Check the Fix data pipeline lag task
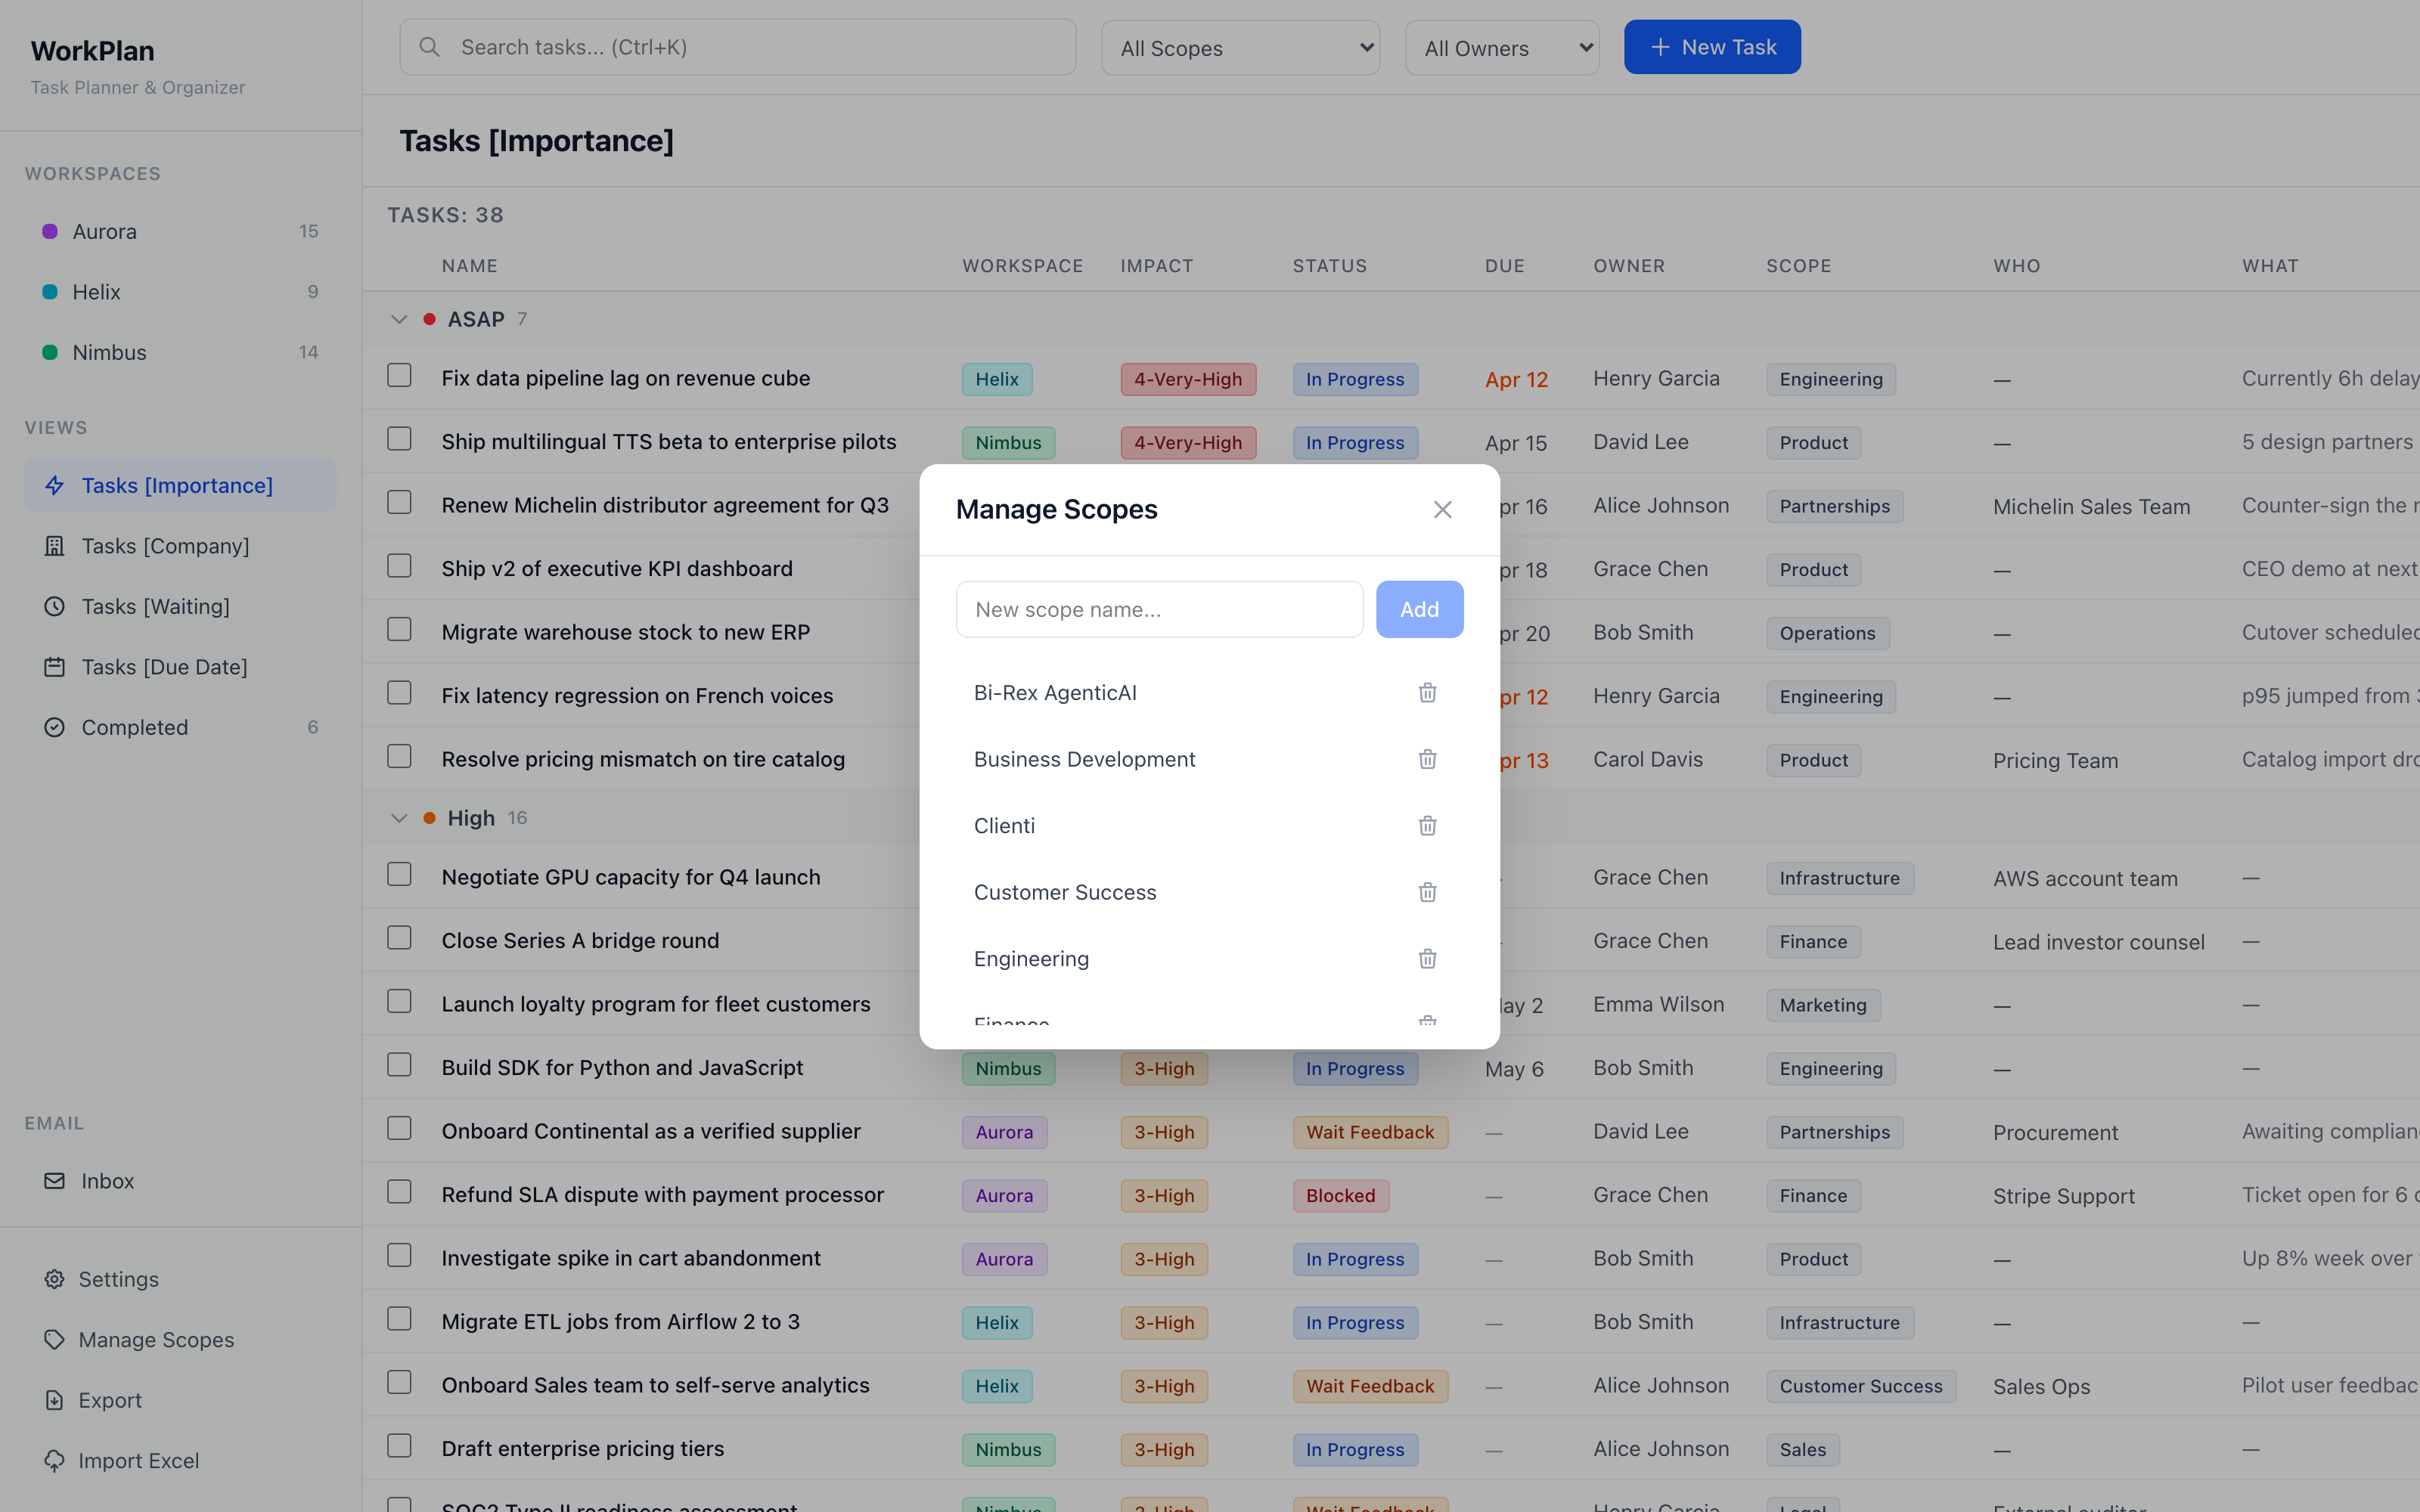 pyautogui.click(x=399, y=376)
